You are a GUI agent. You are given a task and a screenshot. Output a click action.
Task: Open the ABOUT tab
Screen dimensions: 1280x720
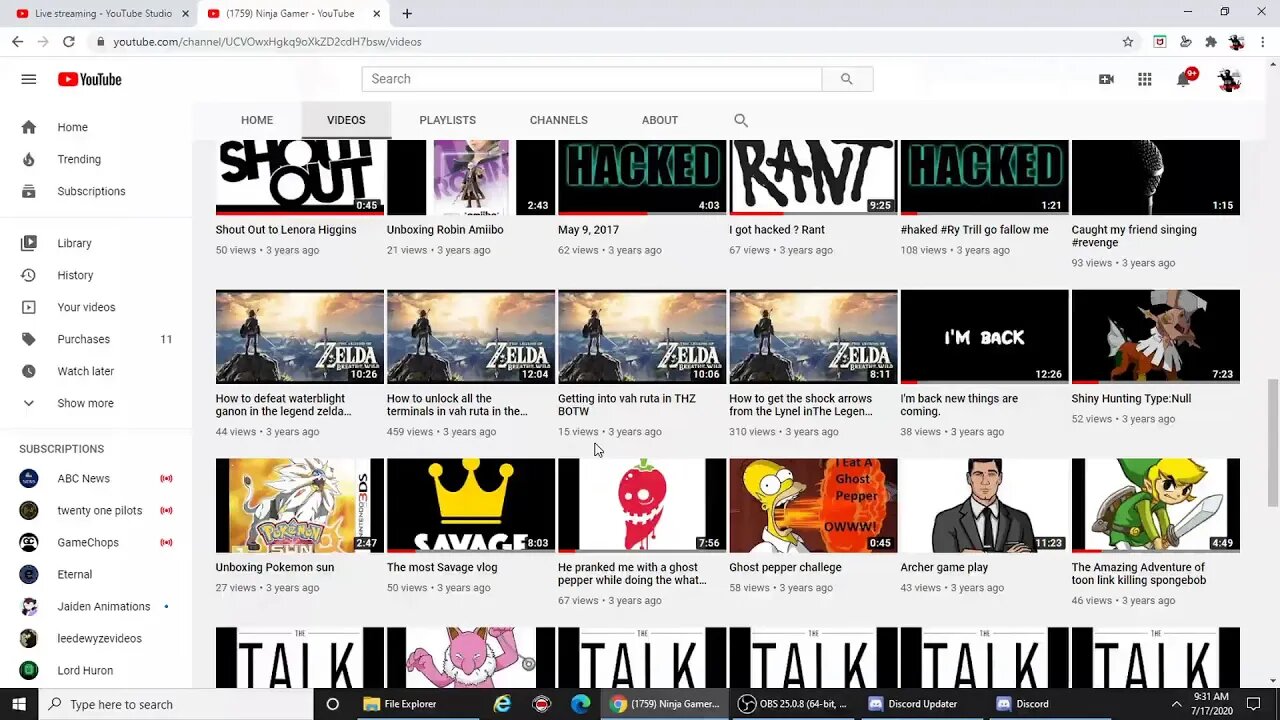[660, 120]
